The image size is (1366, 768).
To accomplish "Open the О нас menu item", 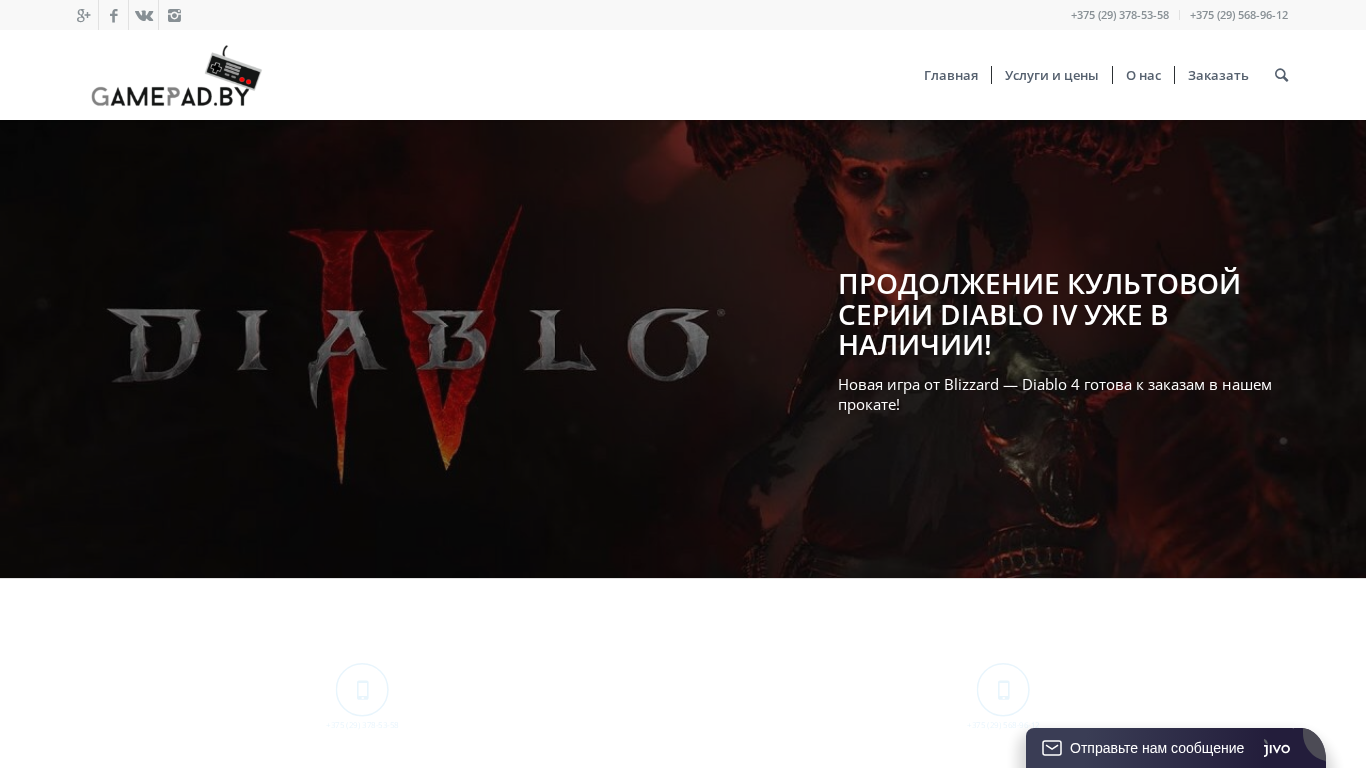I will pyautogui.click(x=1143, y=75).
